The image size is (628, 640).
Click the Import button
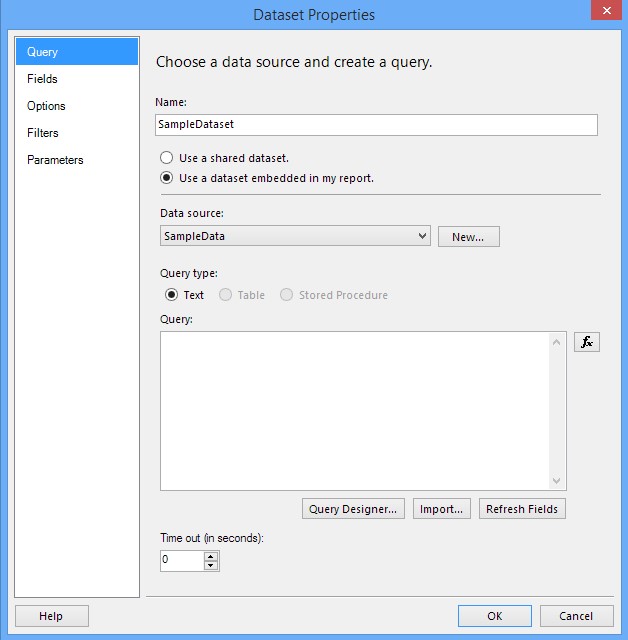click(442, 509)
